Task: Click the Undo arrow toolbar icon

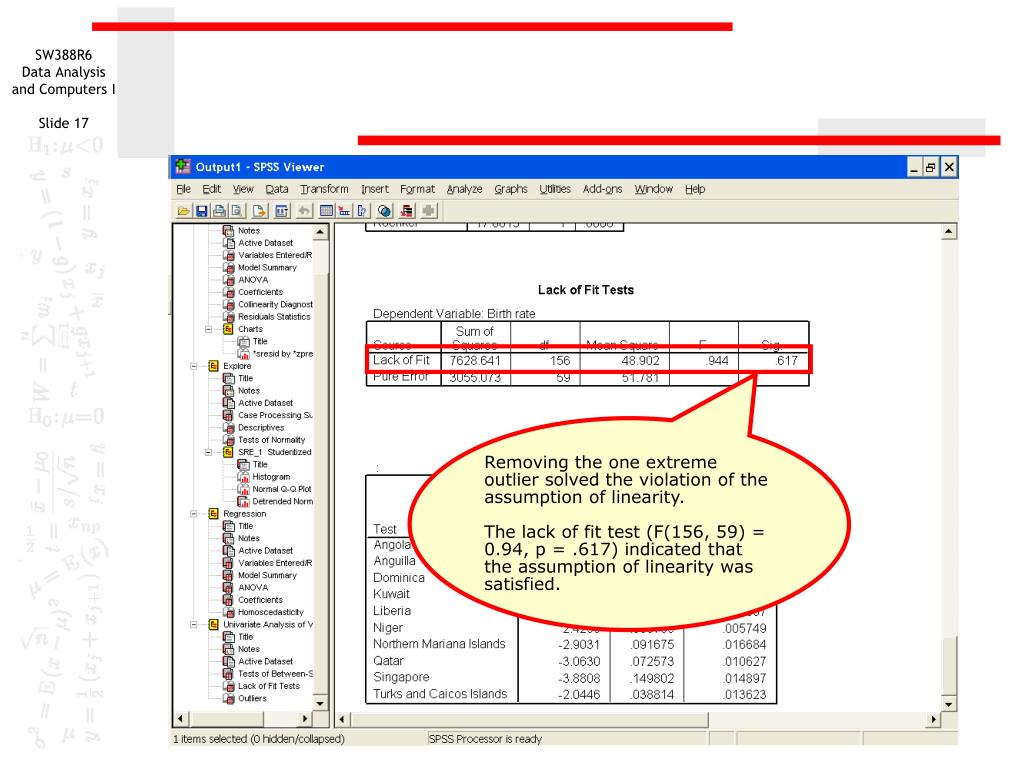Action: click(x=304, y=211)
